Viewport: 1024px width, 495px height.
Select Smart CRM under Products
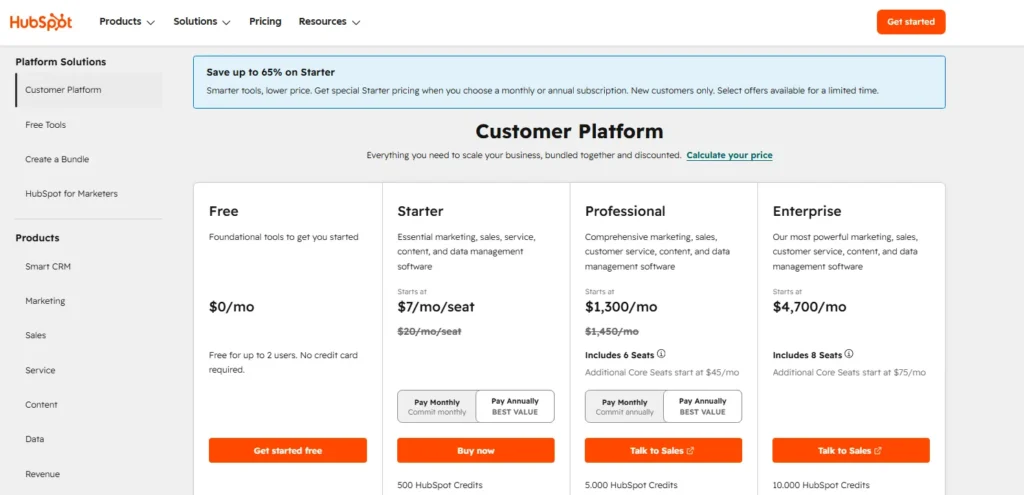point(48,266)
